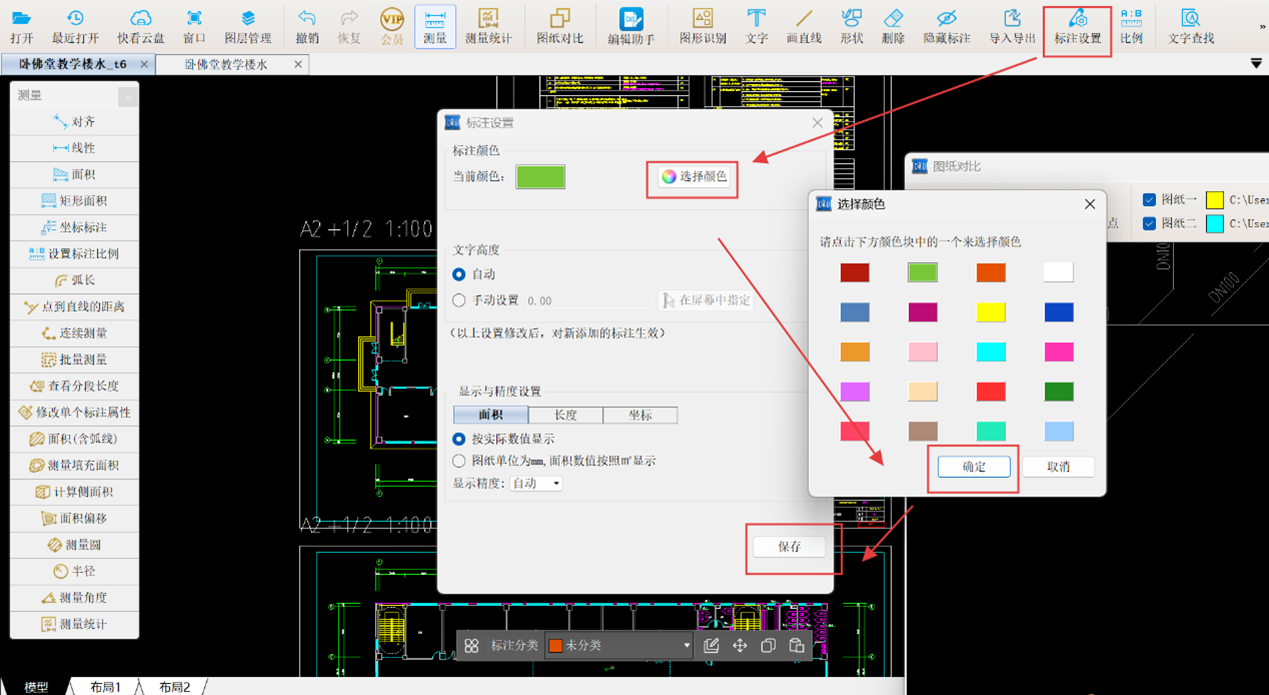Click the 图纸对比 drawing compare icon
Image resolution: width=1269 pixels, height=695 pixels.
(x=559, y=26)
